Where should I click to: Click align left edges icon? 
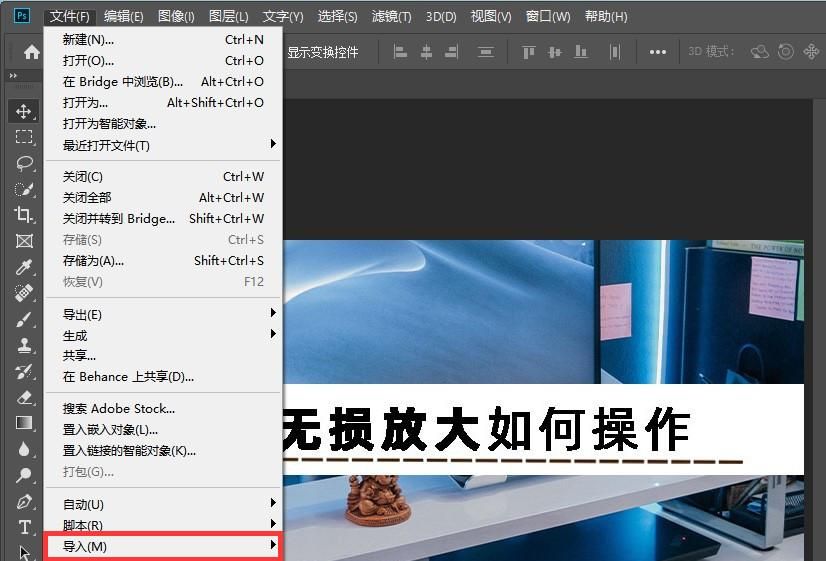(x=400, y=52)
